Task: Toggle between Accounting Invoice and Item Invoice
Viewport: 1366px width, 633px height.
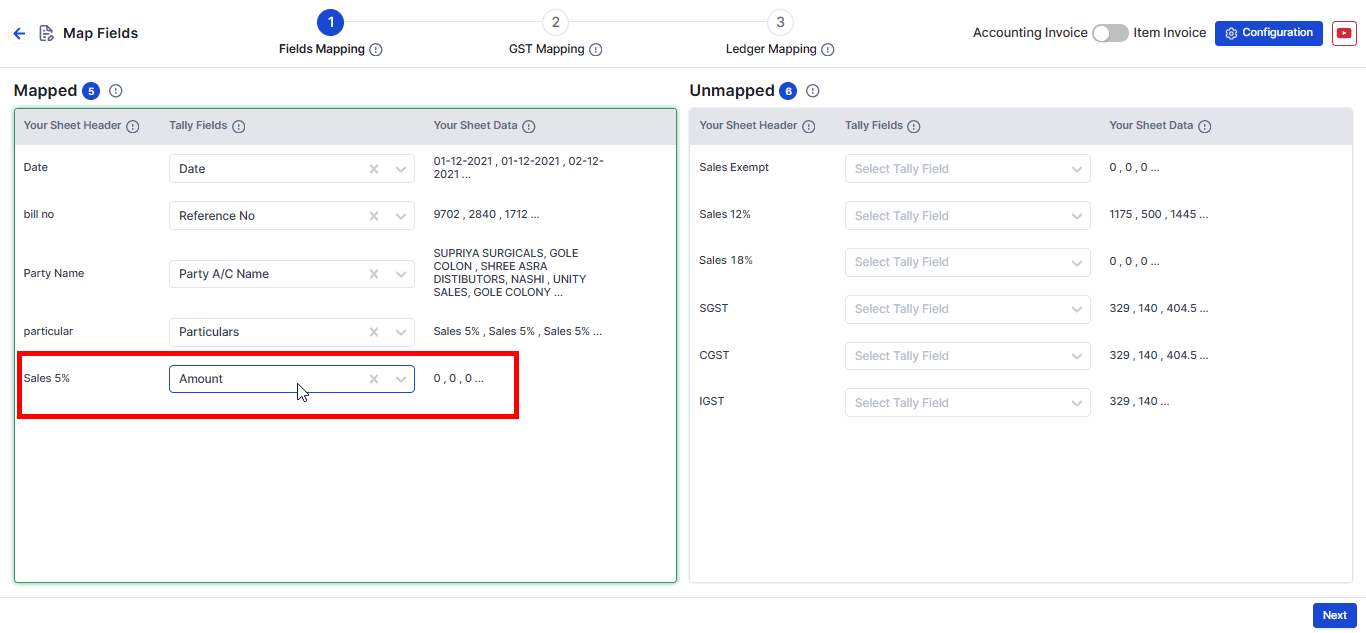Action: (x=1110, y=33)
